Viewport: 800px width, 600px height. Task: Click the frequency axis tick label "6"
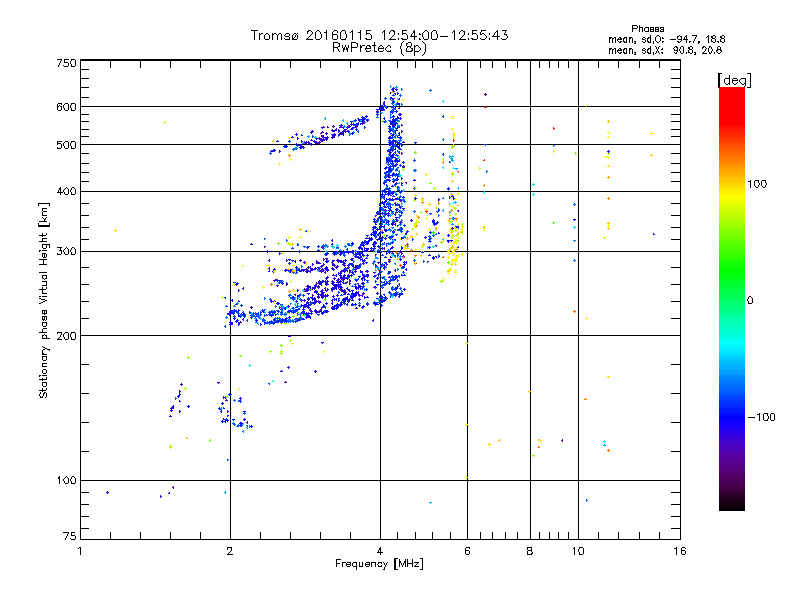(x=467, y=551)
